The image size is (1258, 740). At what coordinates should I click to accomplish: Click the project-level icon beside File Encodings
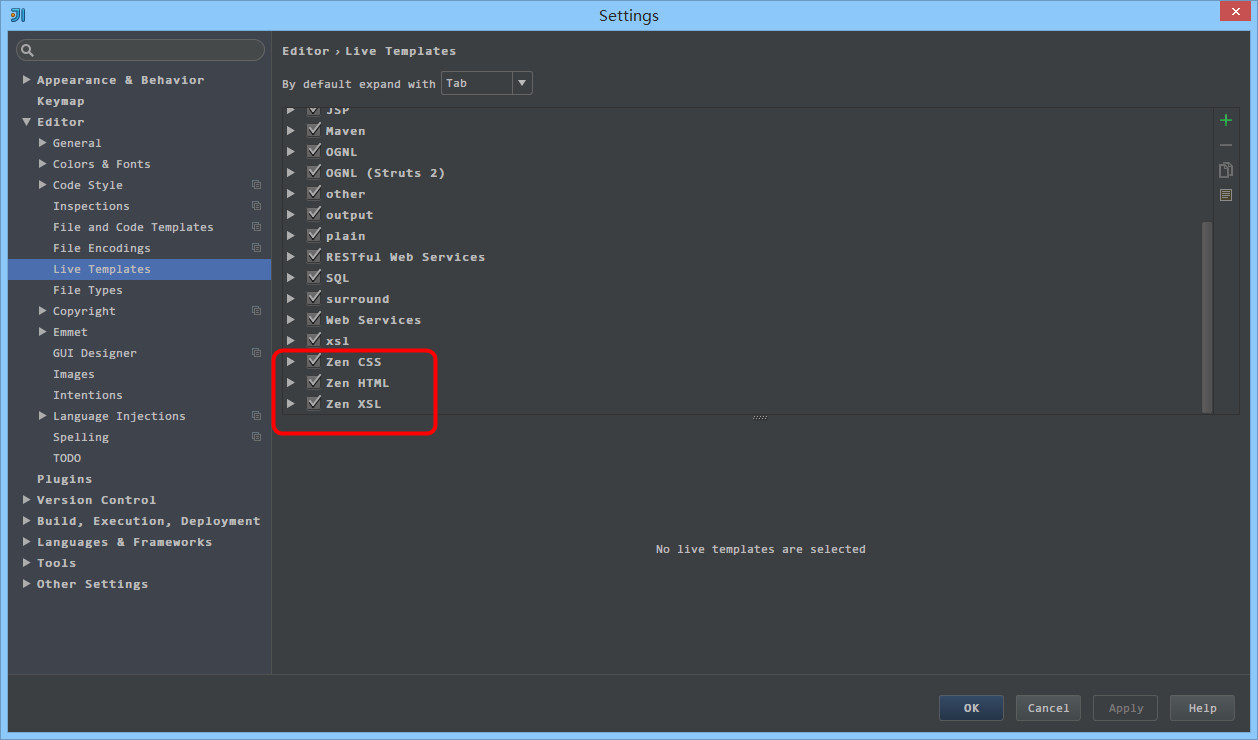click(x=256, y=248)
